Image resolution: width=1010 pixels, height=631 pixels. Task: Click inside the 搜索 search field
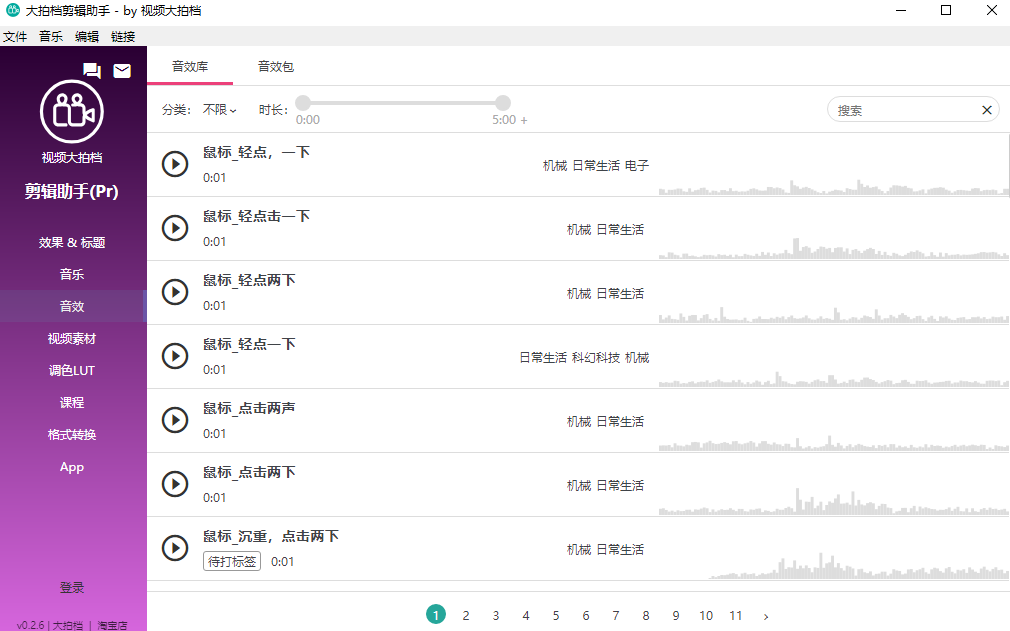point(900,110)
